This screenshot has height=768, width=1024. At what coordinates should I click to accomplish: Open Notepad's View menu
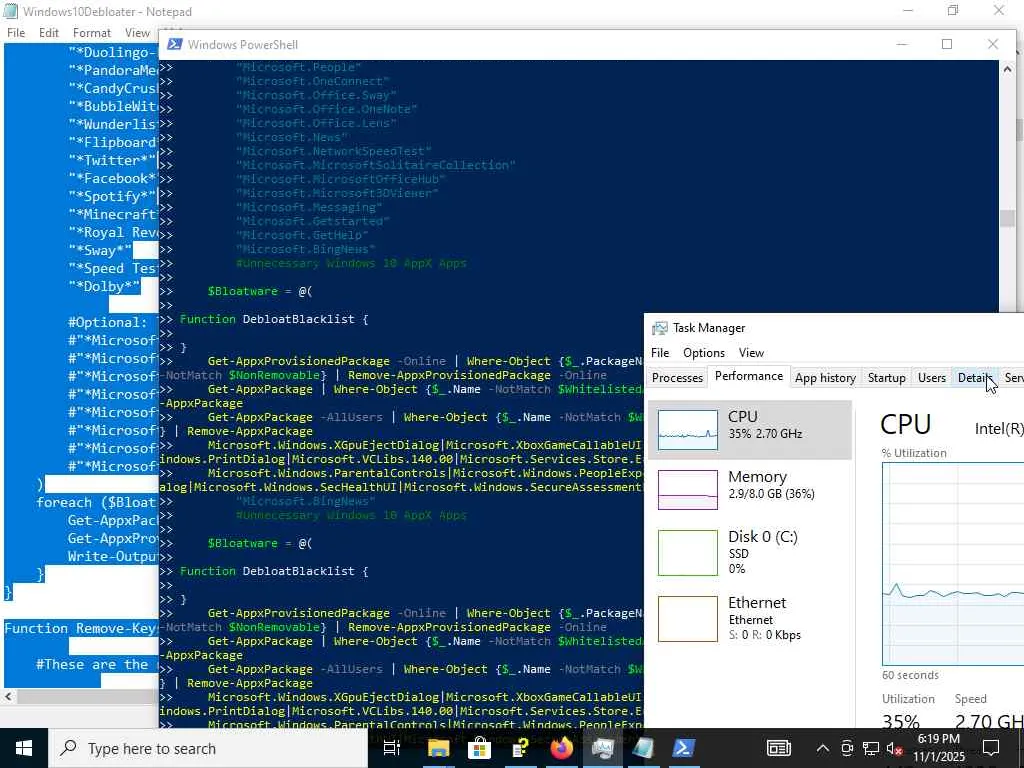pyautogui.click(x=137, y=33)
